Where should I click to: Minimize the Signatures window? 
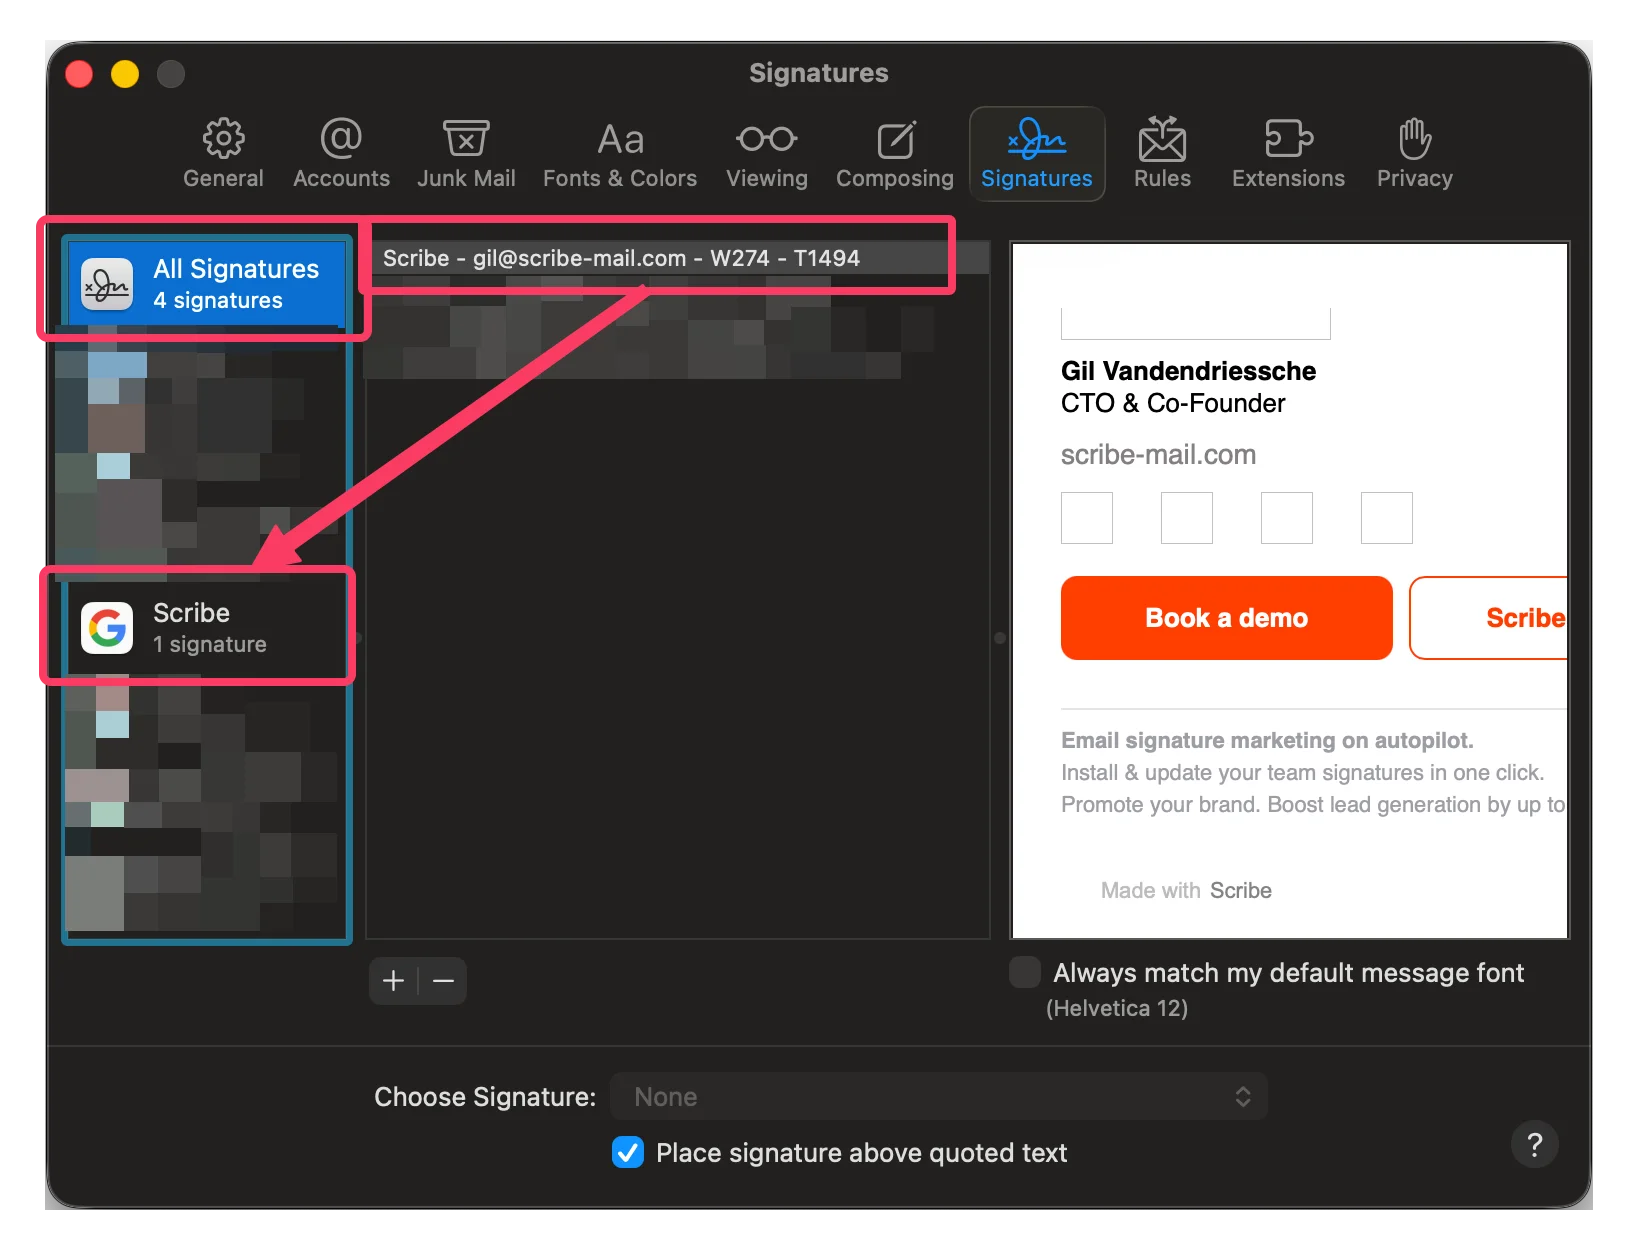tap(125, 74)
